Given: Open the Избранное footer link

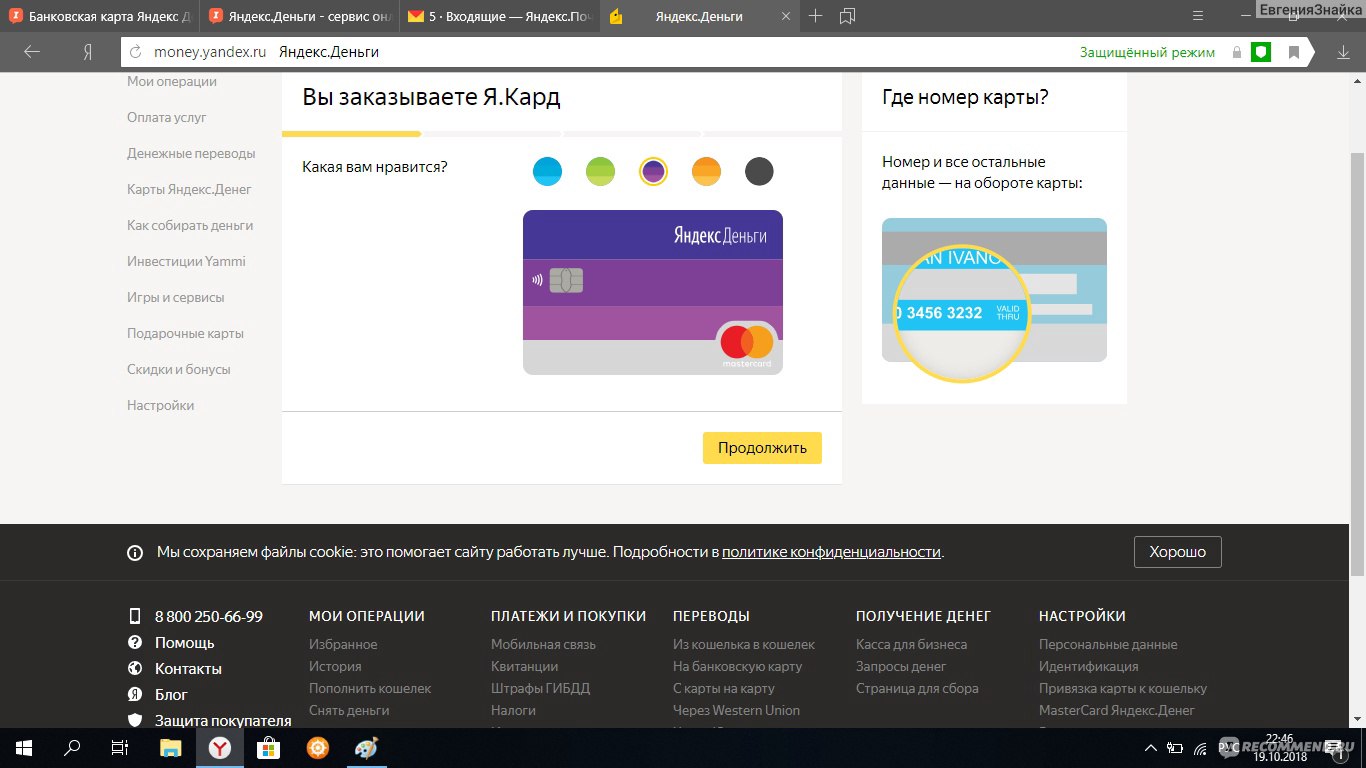Looking at the screenshot, I should (343, 644).
